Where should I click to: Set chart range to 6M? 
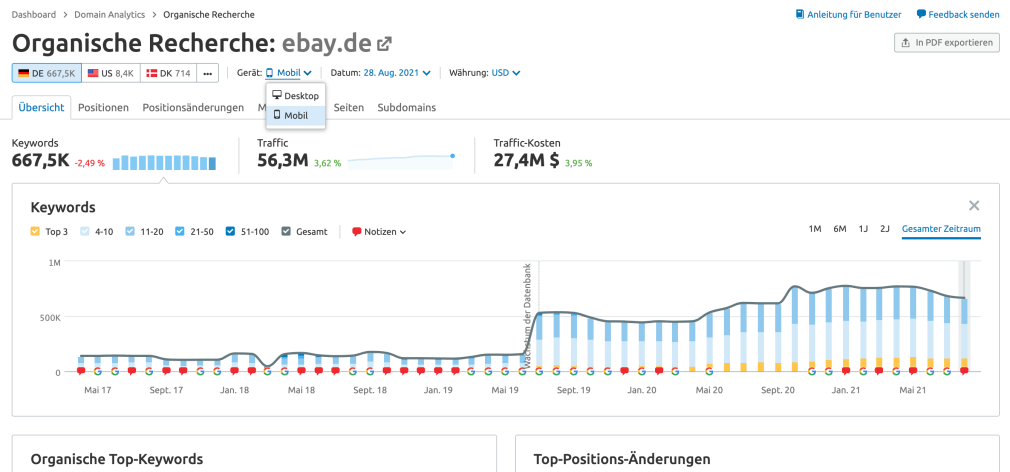point(840,229)
